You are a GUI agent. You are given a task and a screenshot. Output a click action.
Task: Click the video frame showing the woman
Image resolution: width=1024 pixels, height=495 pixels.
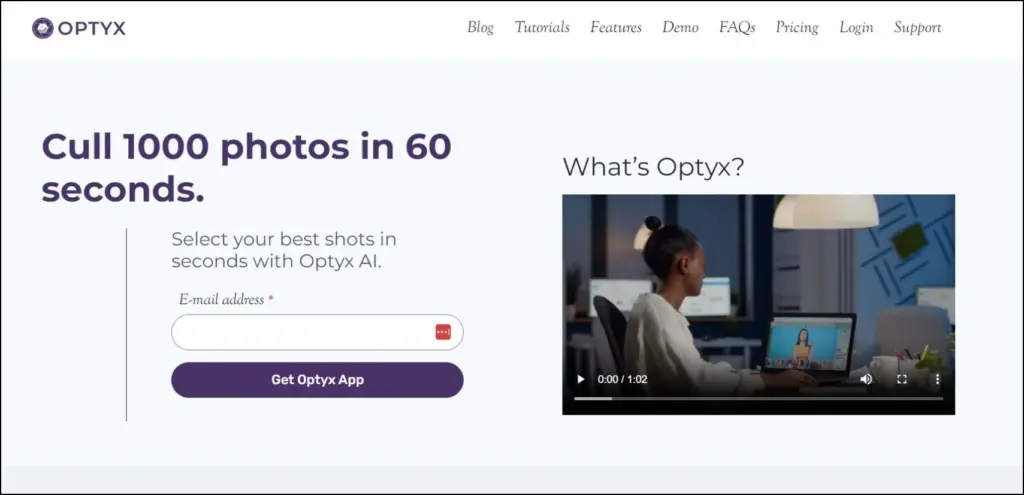point(758,290)
